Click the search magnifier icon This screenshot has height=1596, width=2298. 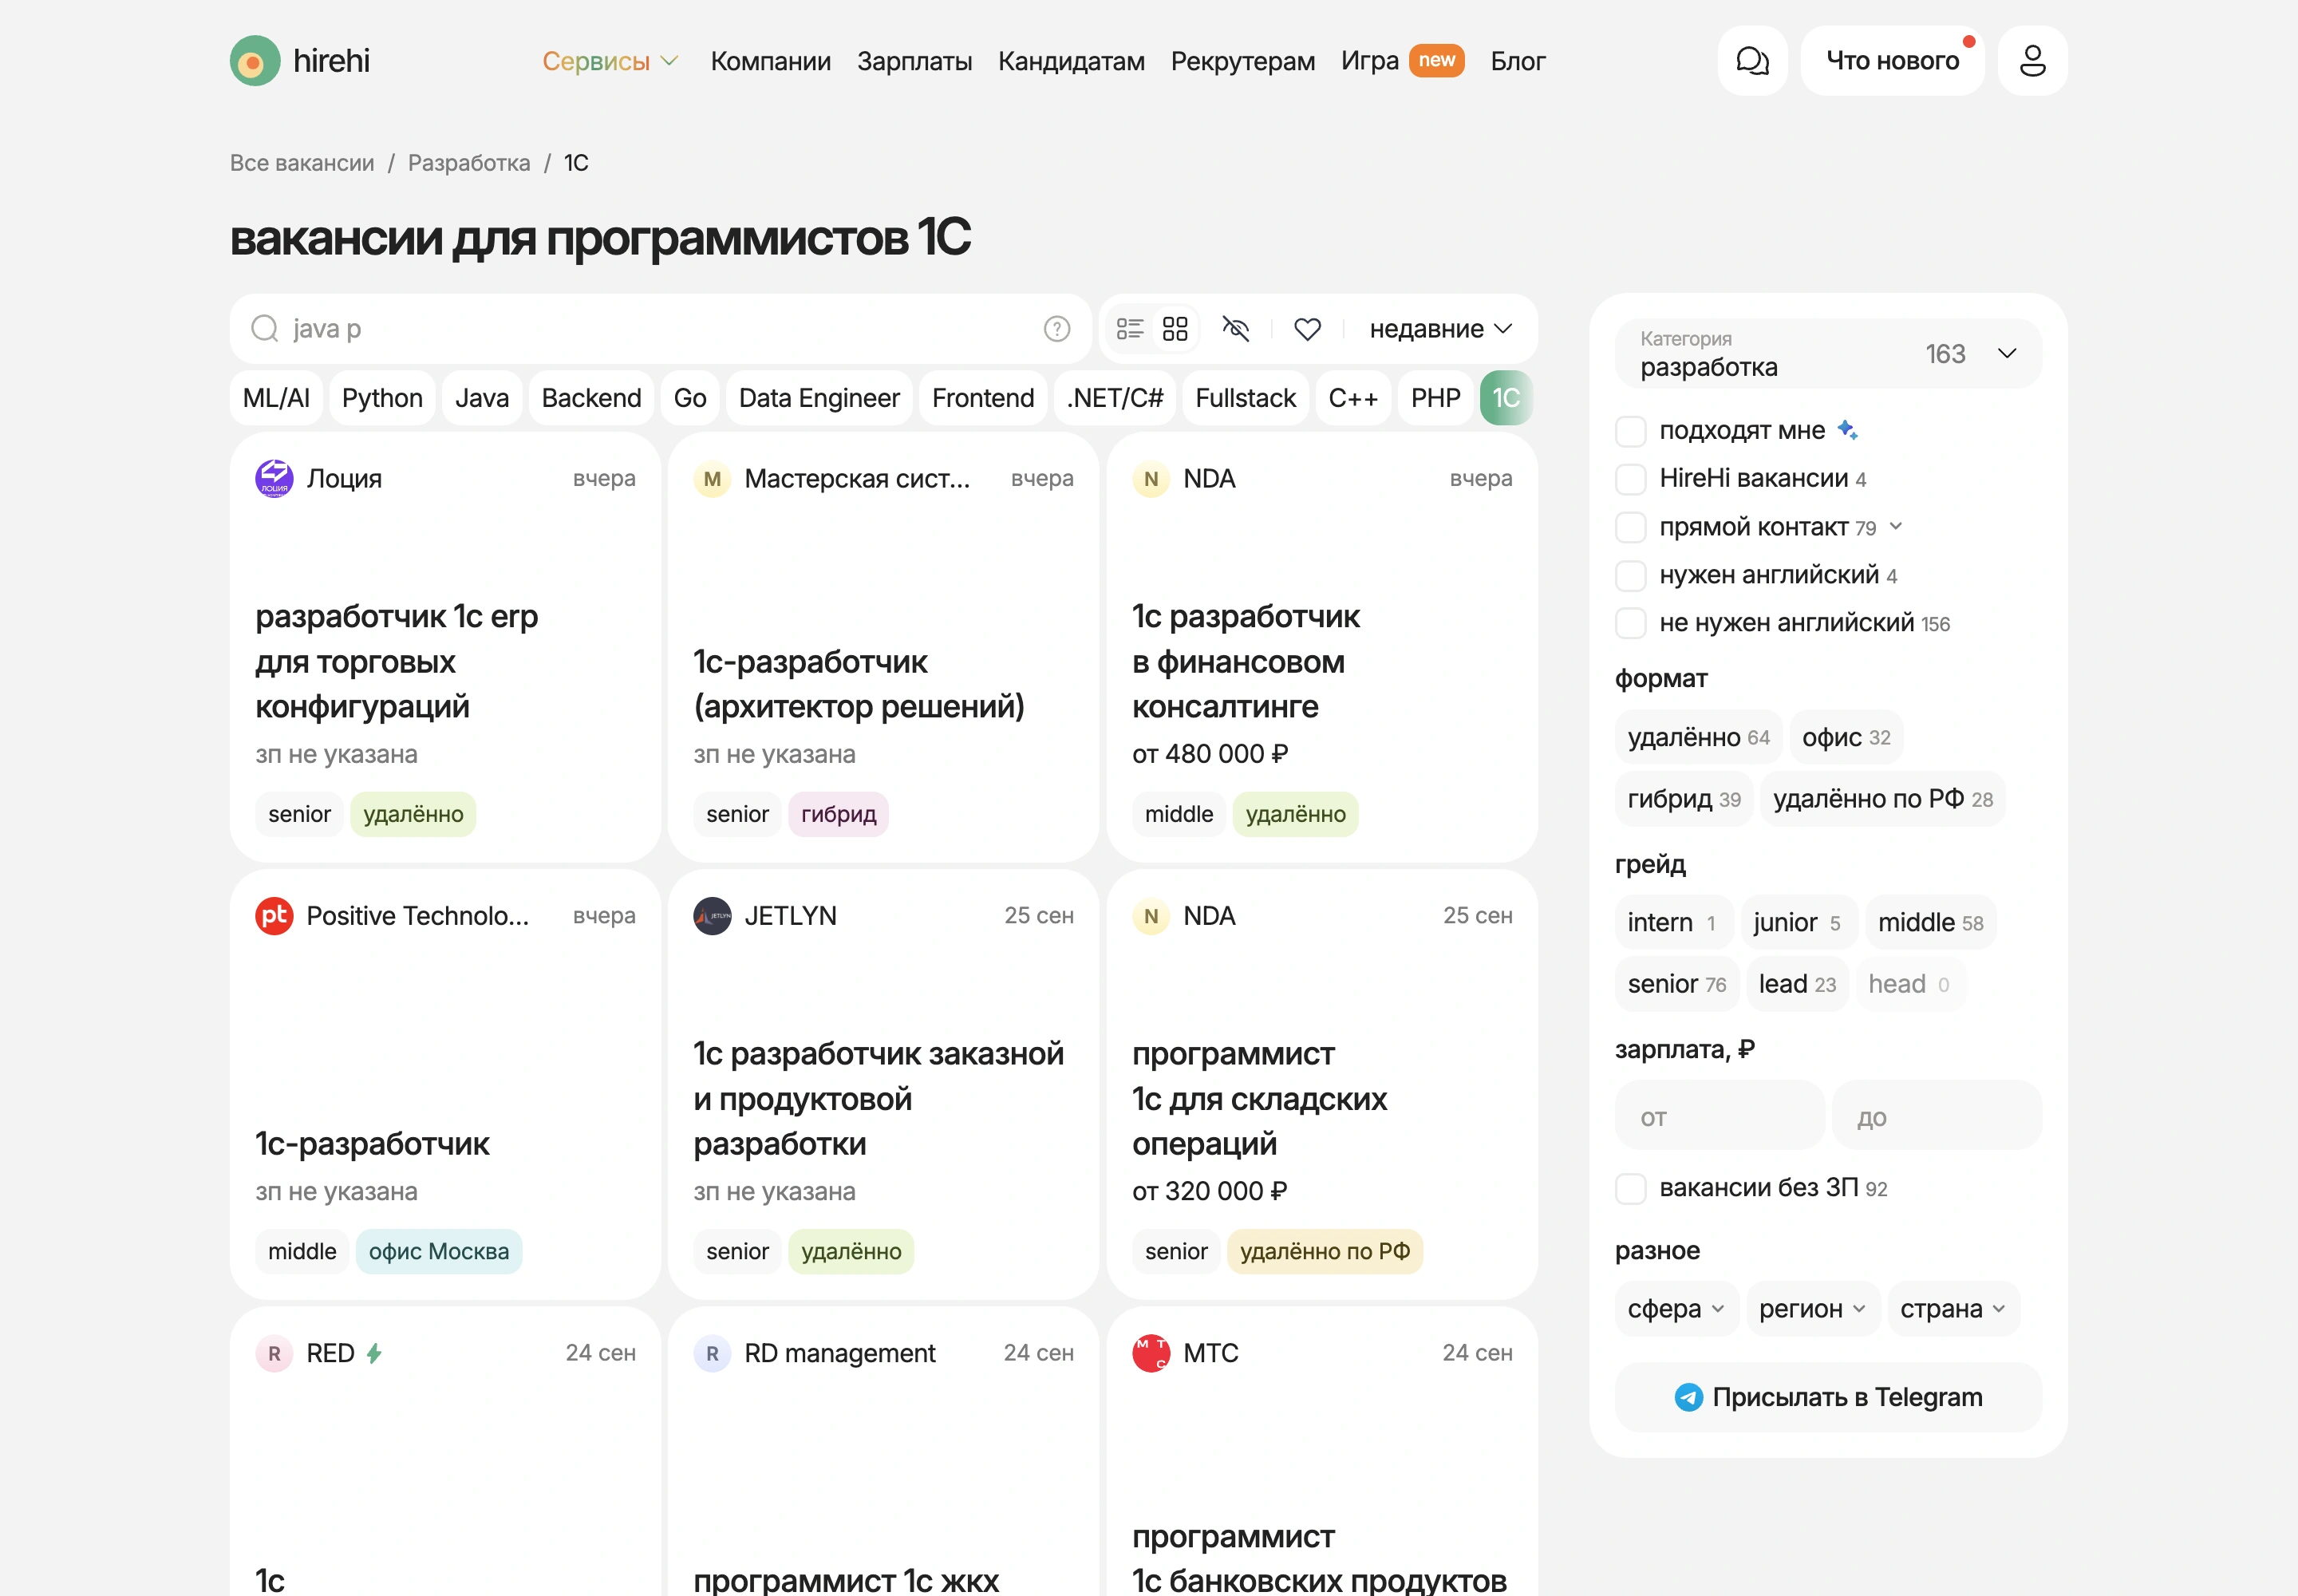point(264,328)
